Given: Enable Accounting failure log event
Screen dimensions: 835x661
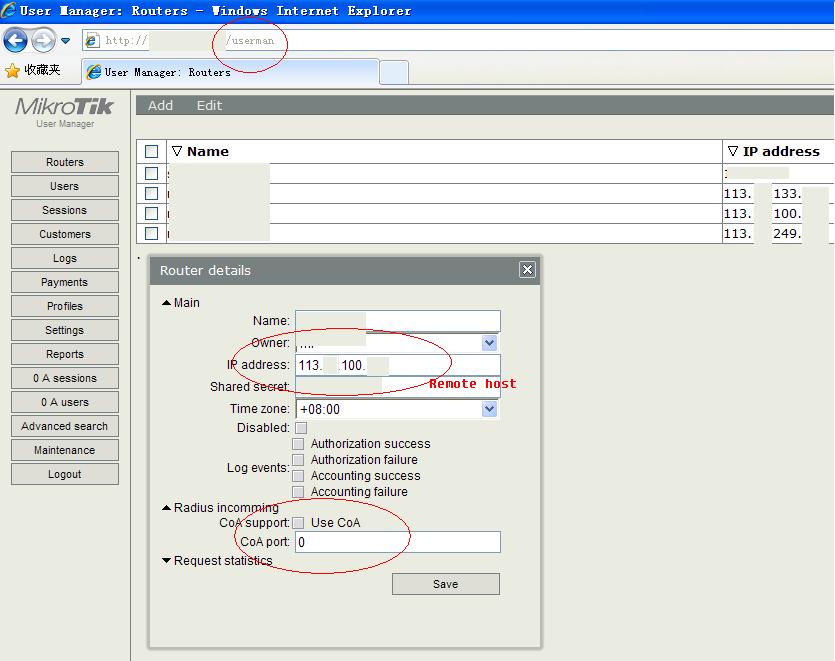Looking at the screenshot, I should coord(298,492).
